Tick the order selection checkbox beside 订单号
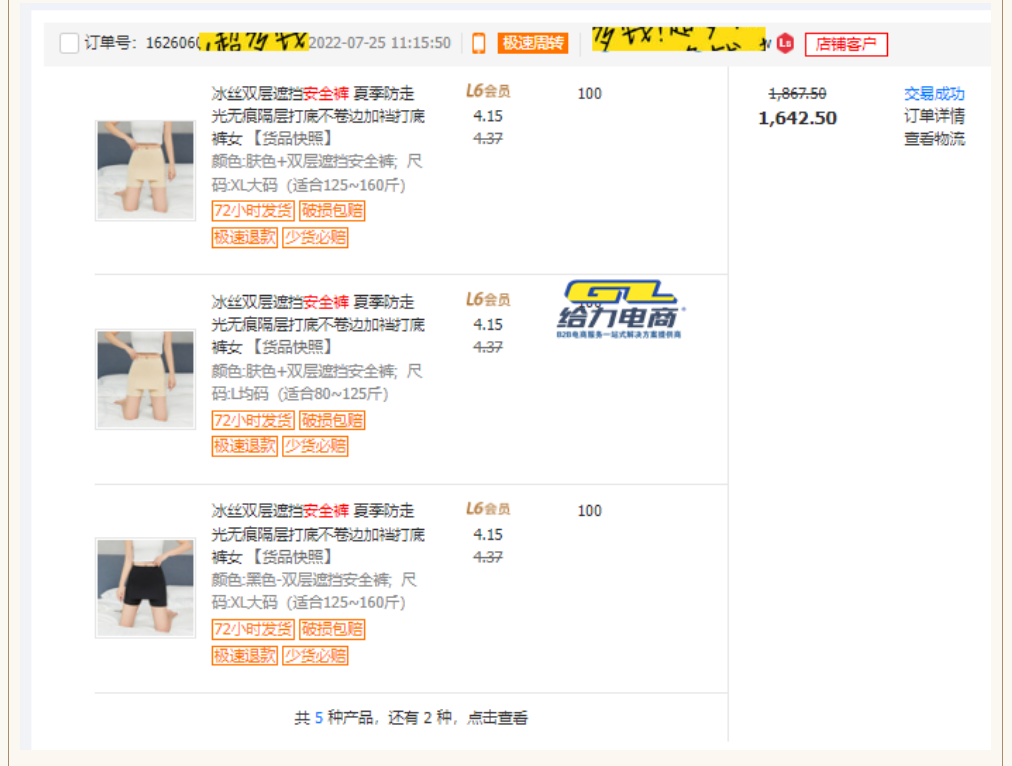Viewport: 1012px width, 766px height. (69, 43)
